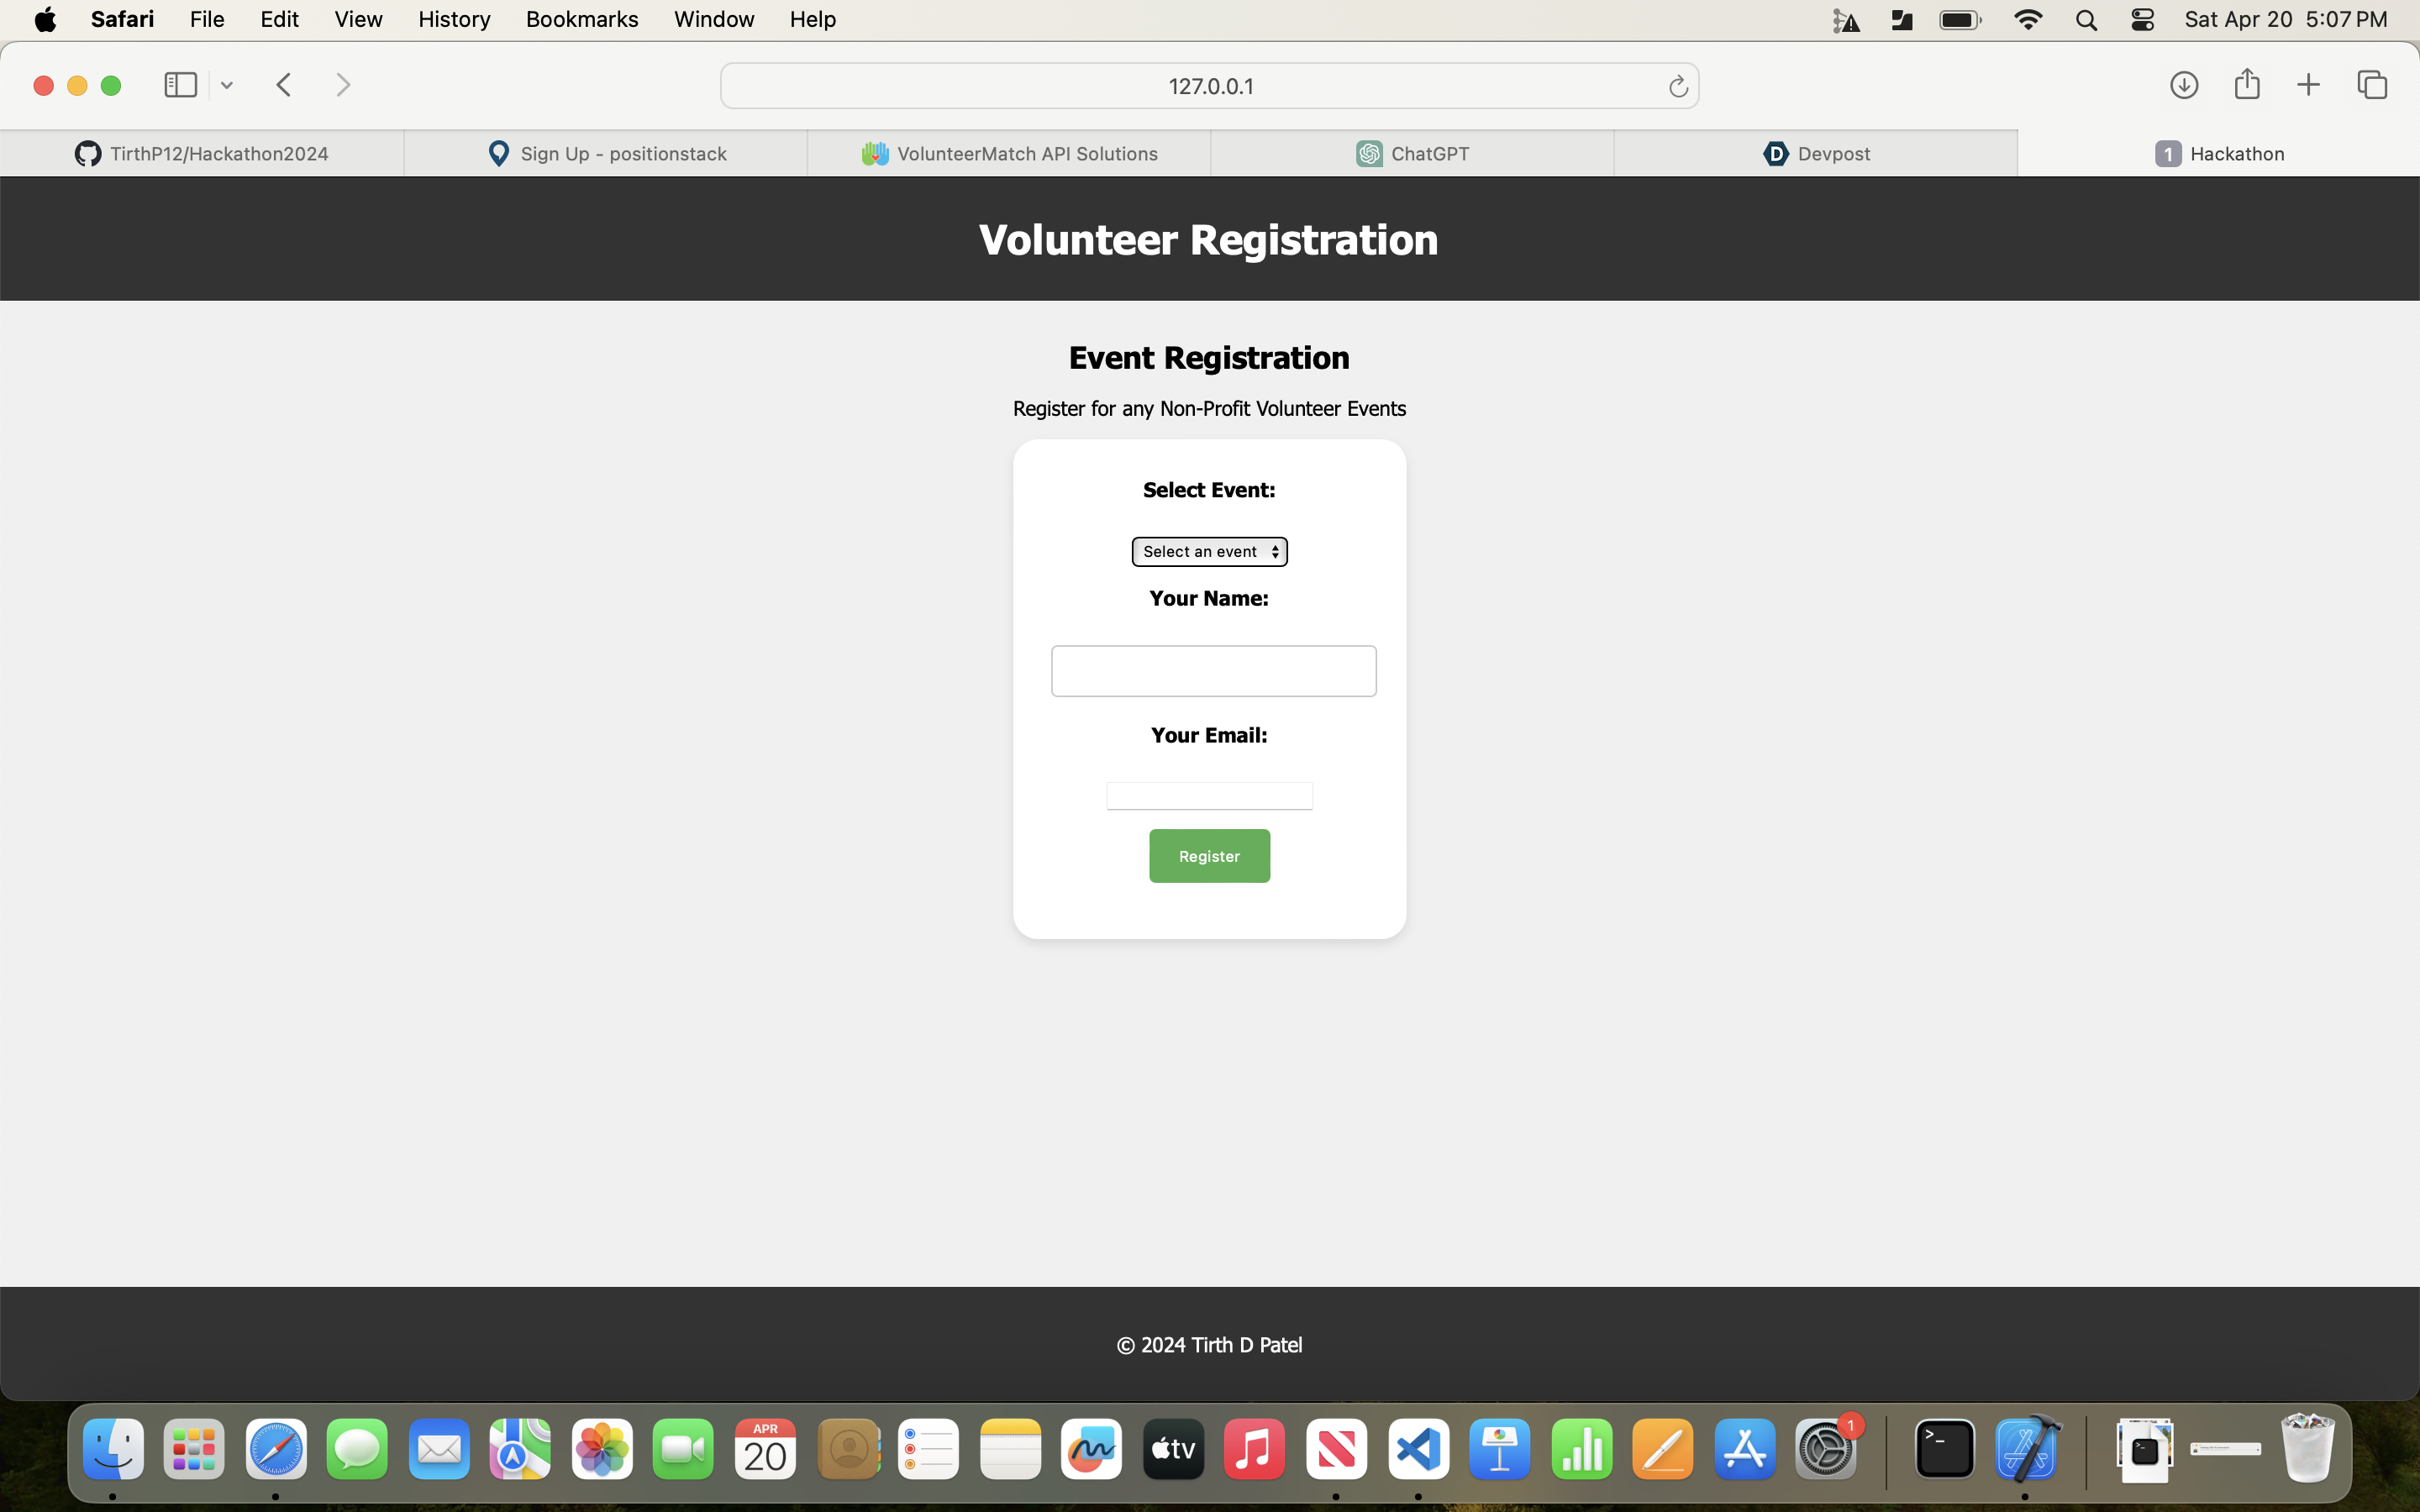
Task: Open the Select an event dropdown
Action: [x=1209, y=552]
